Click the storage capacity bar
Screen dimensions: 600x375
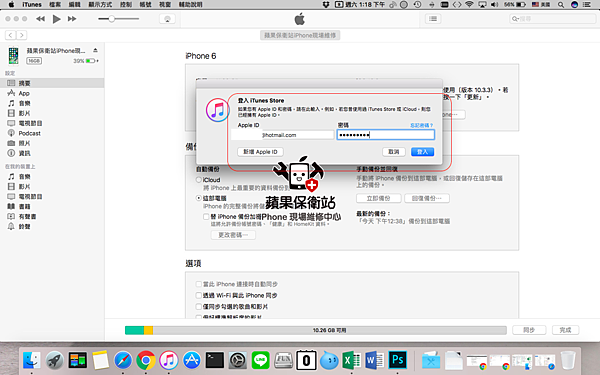click(x=316, y=330)
